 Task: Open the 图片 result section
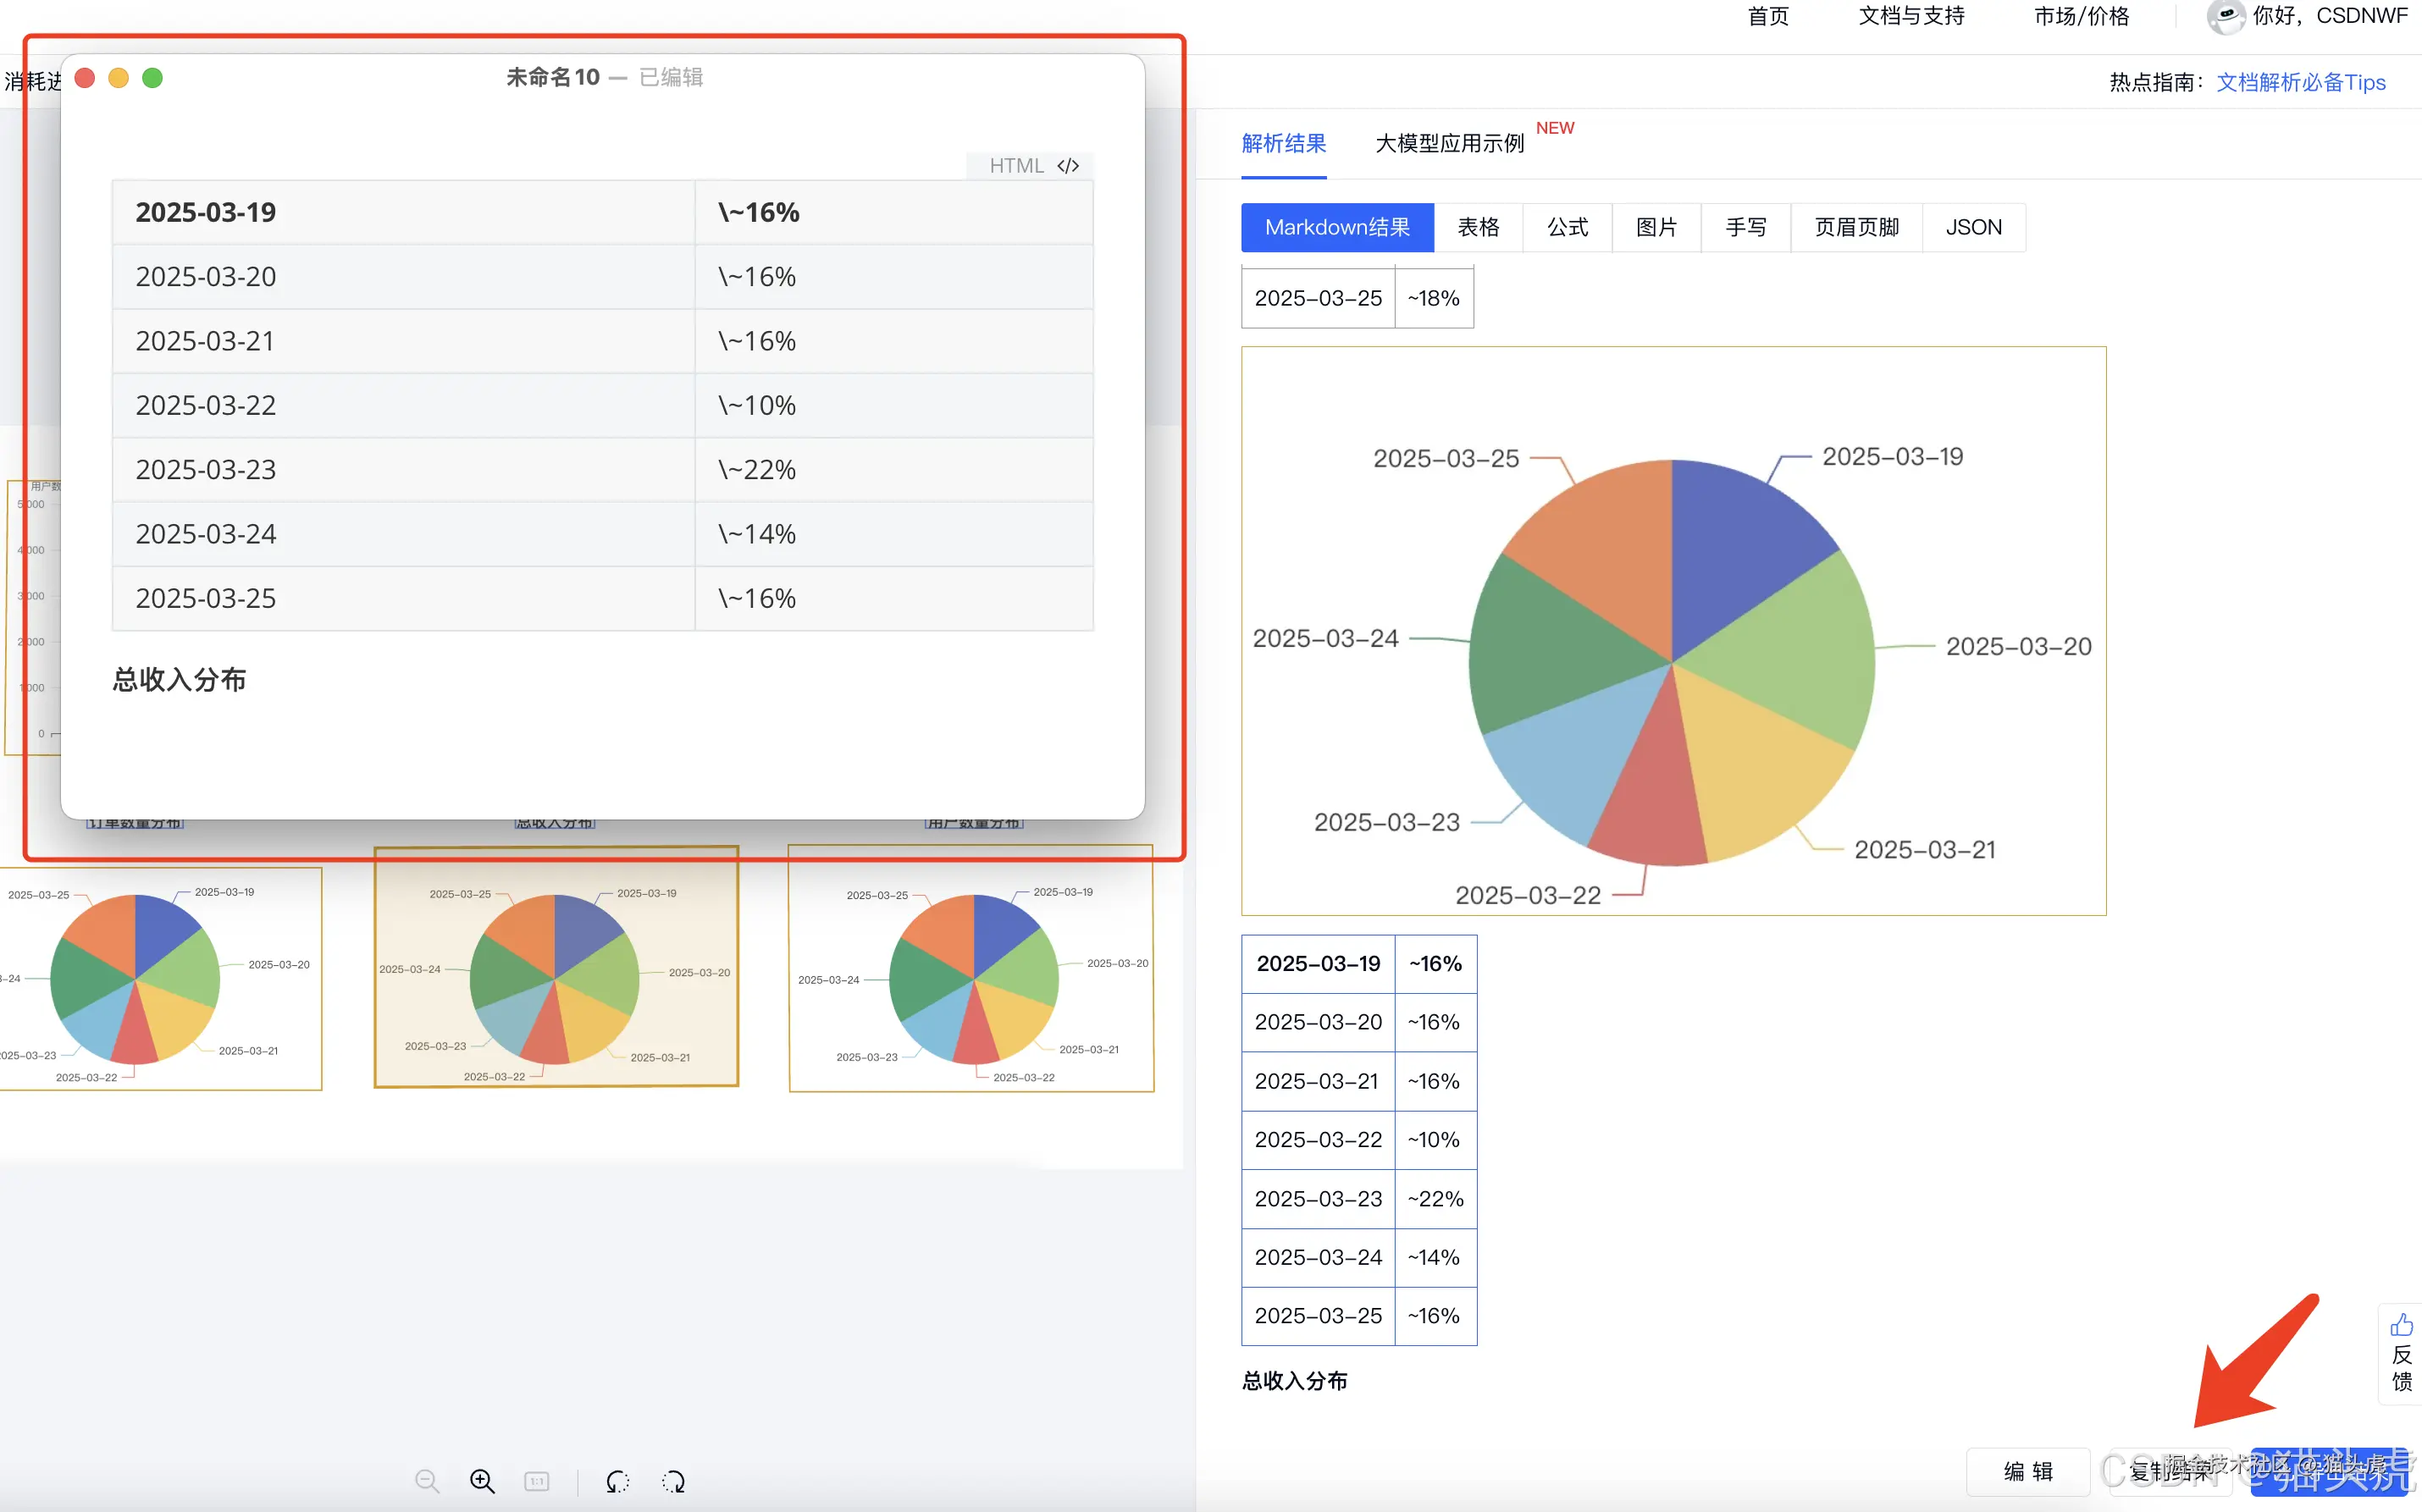[x=1656, y=227]
